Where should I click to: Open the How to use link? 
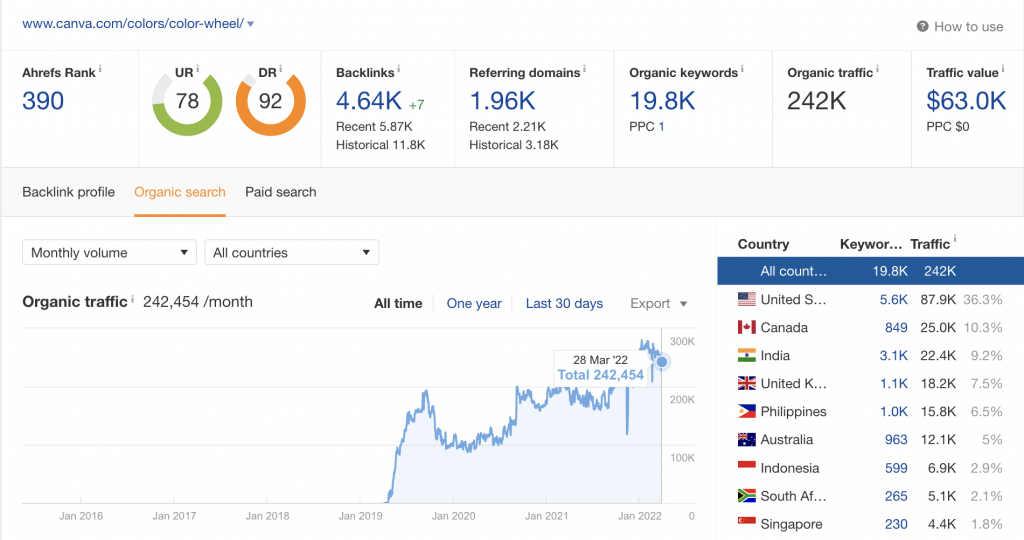click(968, 27)
